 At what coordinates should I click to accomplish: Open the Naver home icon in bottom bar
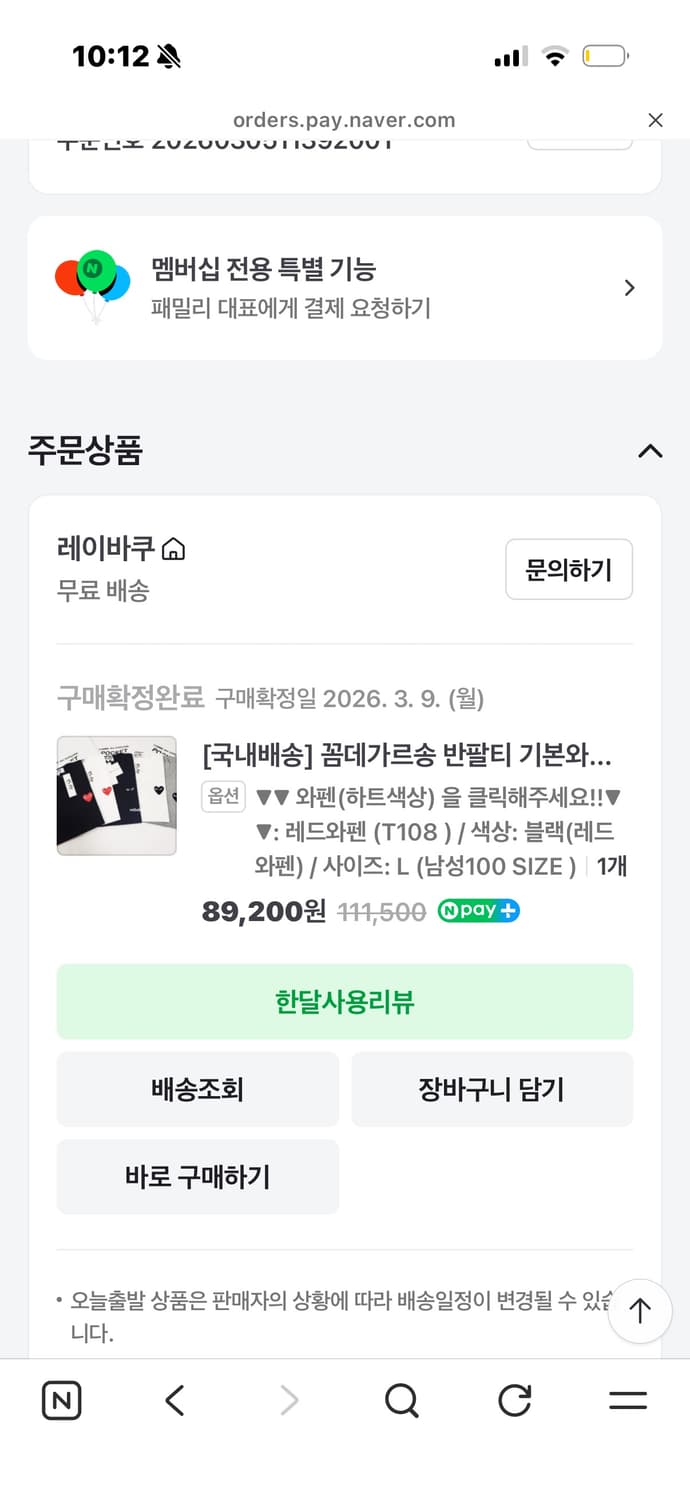pos(61,1400)
